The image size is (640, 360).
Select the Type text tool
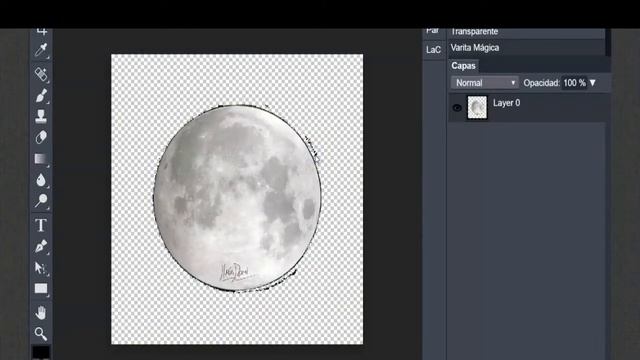coord(41,225)
